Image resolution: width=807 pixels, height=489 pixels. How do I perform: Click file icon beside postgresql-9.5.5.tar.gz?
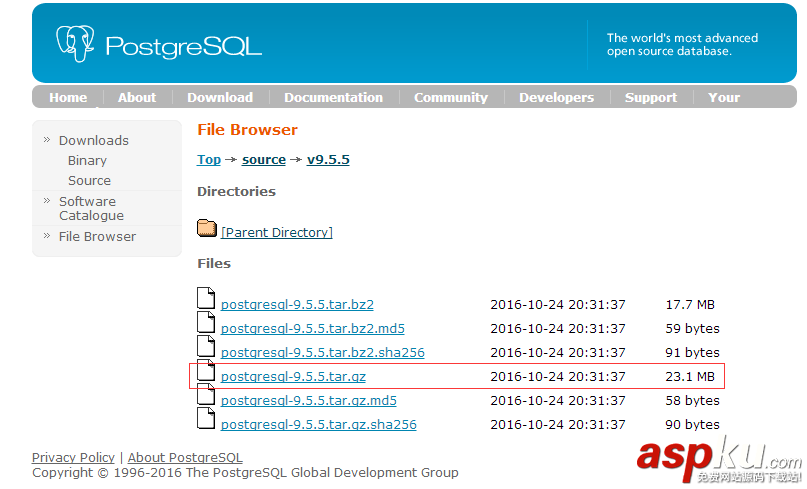[206, 370]
